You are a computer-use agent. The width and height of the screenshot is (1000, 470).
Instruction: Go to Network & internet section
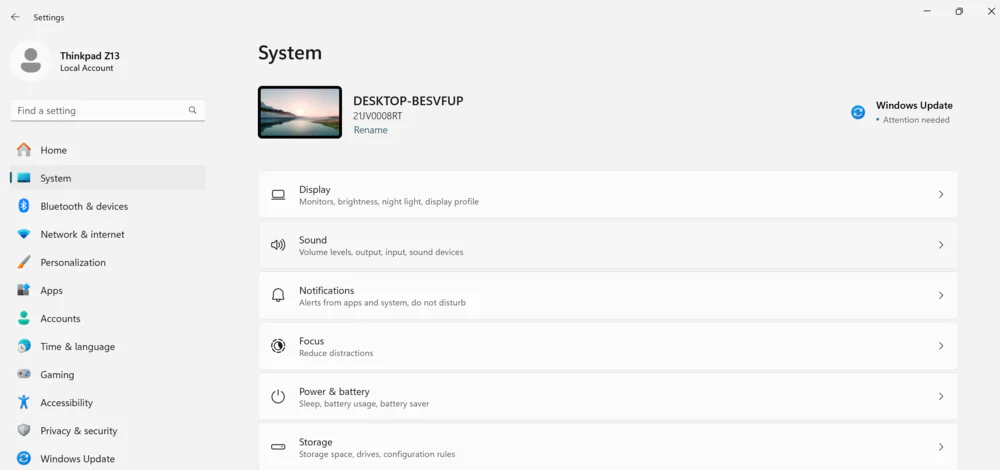(108, 234)
